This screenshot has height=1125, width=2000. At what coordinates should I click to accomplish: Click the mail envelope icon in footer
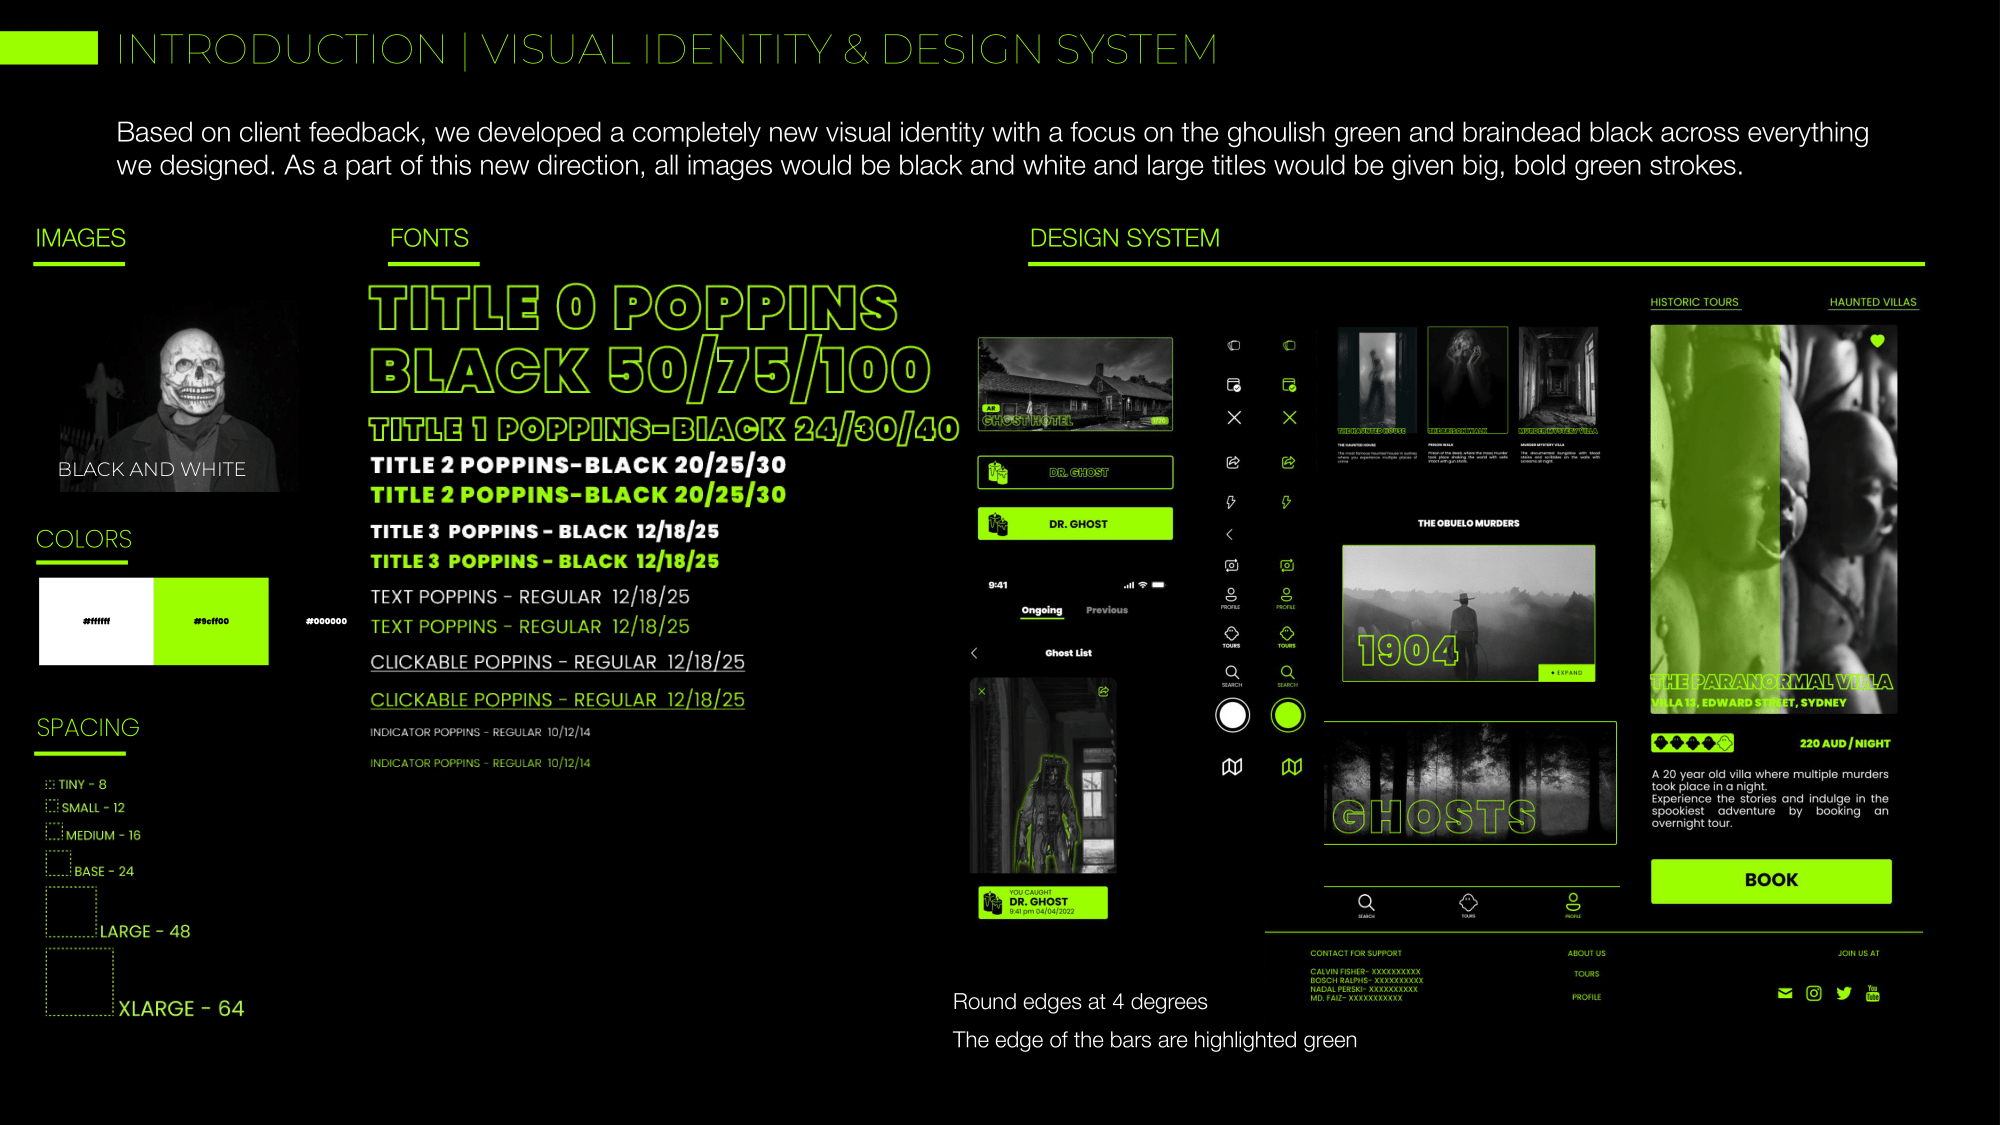click(1785, 993)
